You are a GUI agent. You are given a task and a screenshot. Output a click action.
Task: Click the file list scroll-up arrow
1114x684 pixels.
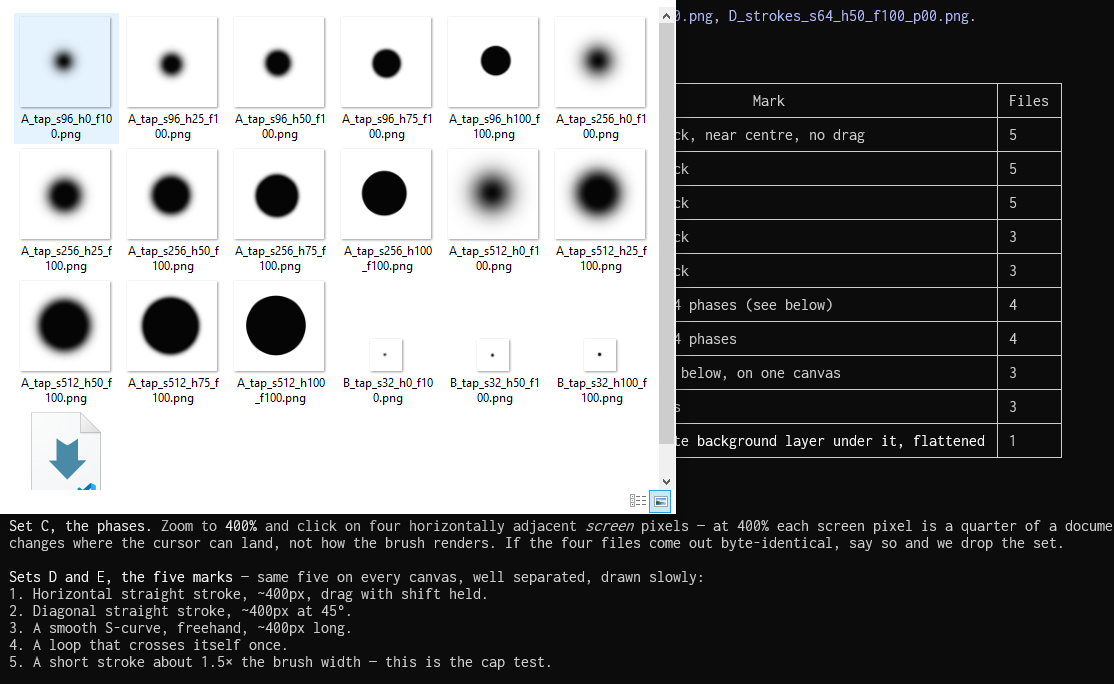666,16
